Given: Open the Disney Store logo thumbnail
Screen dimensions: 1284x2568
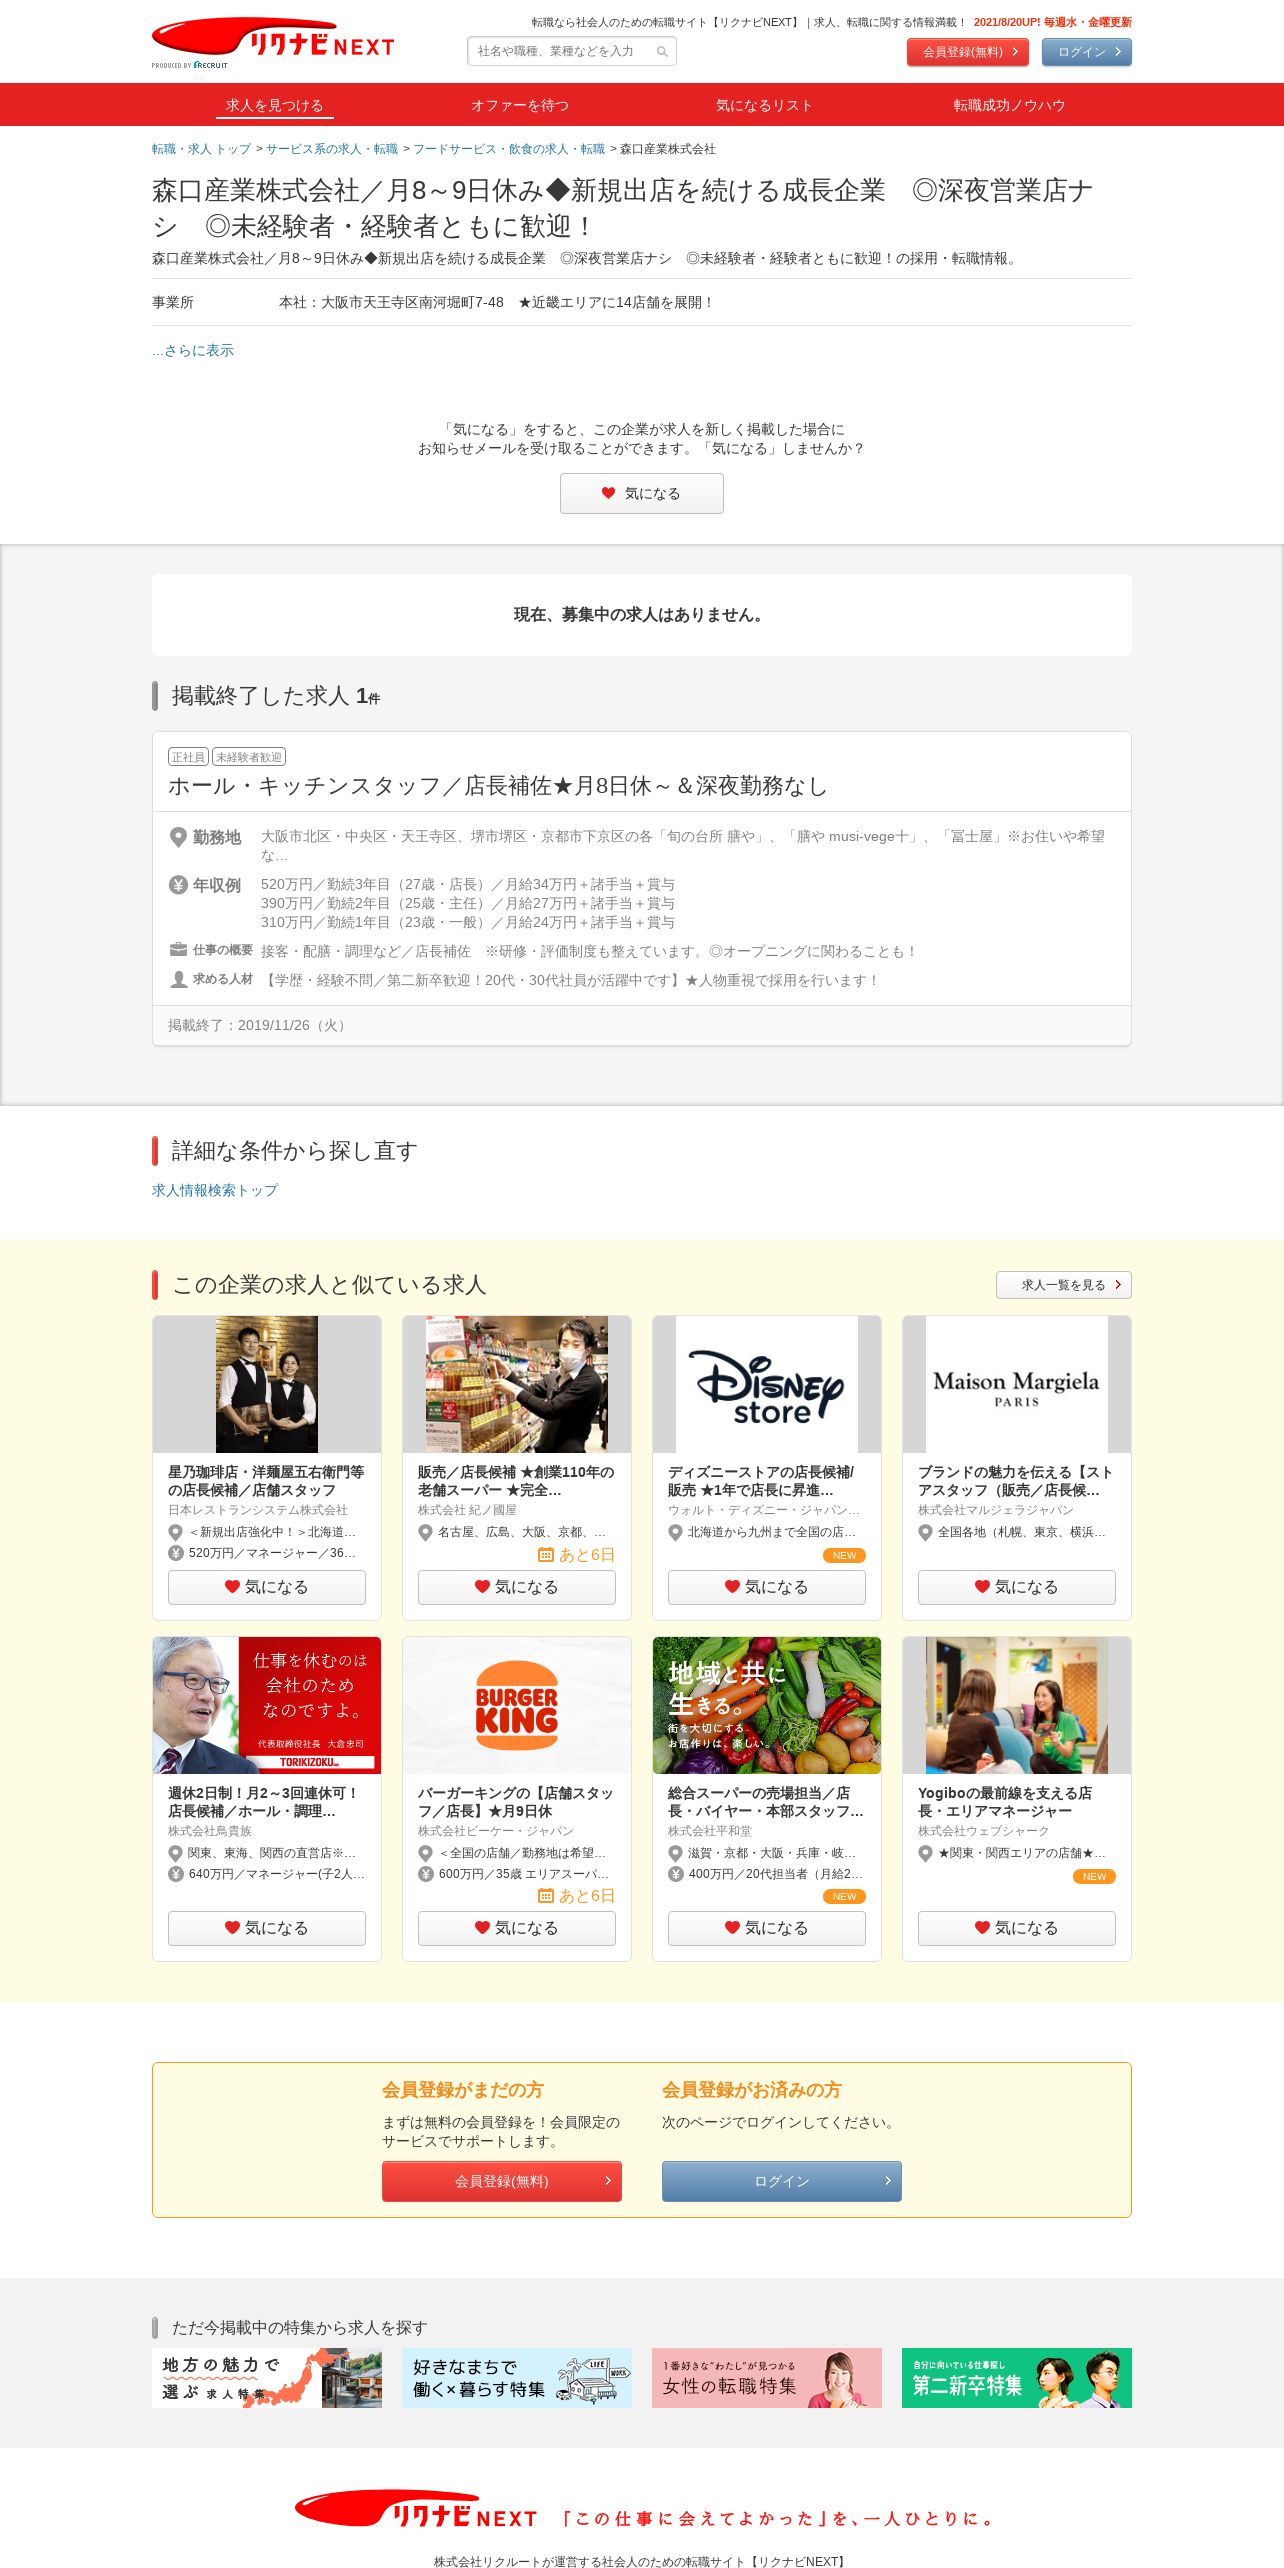Looking at the screenshot, I should pyautogui.click(x=767, y=1384).
